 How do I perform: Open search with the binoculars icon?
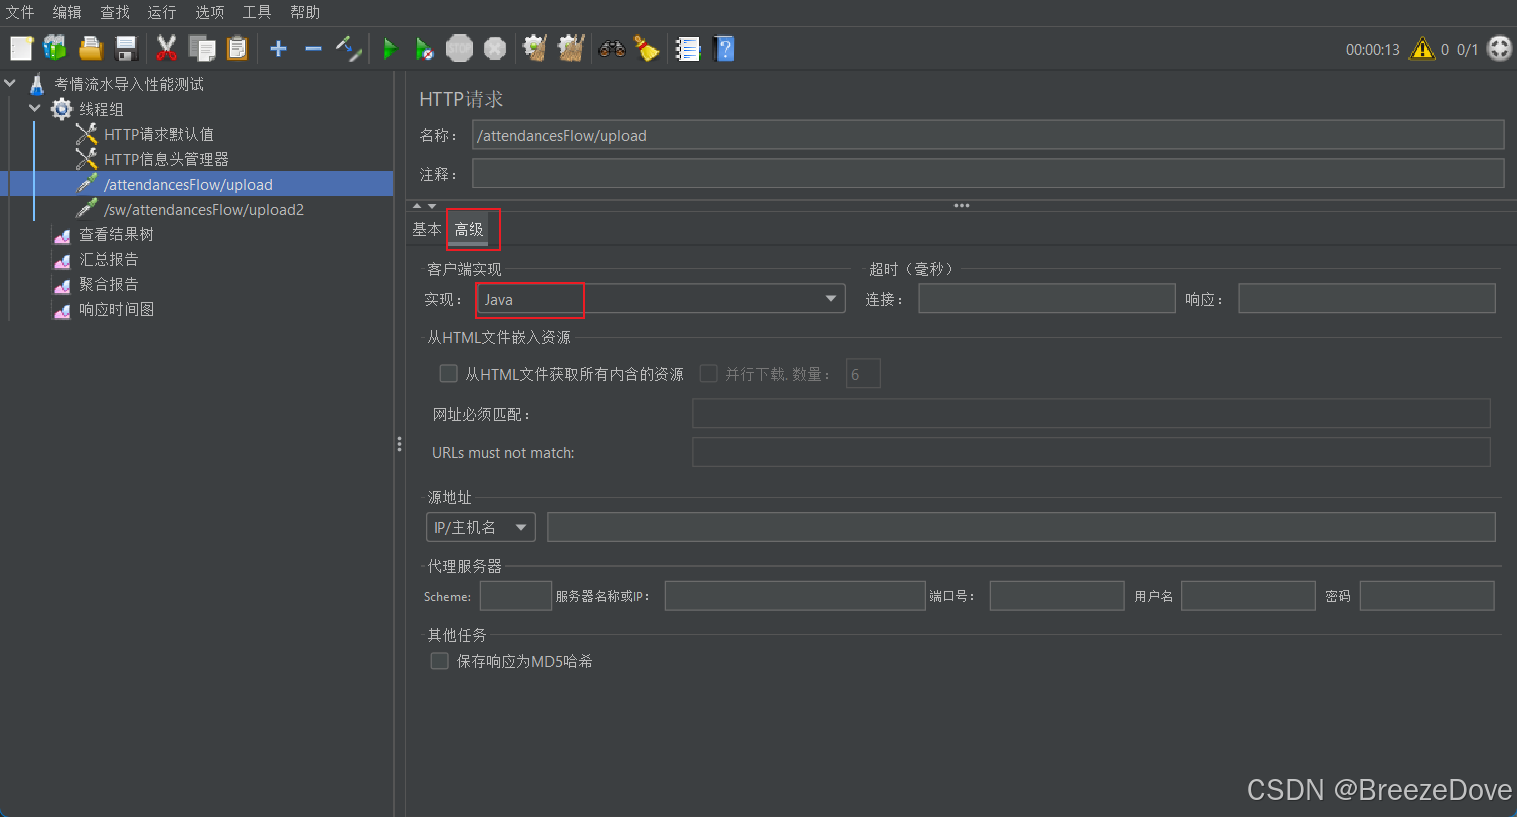click(611, 48)
